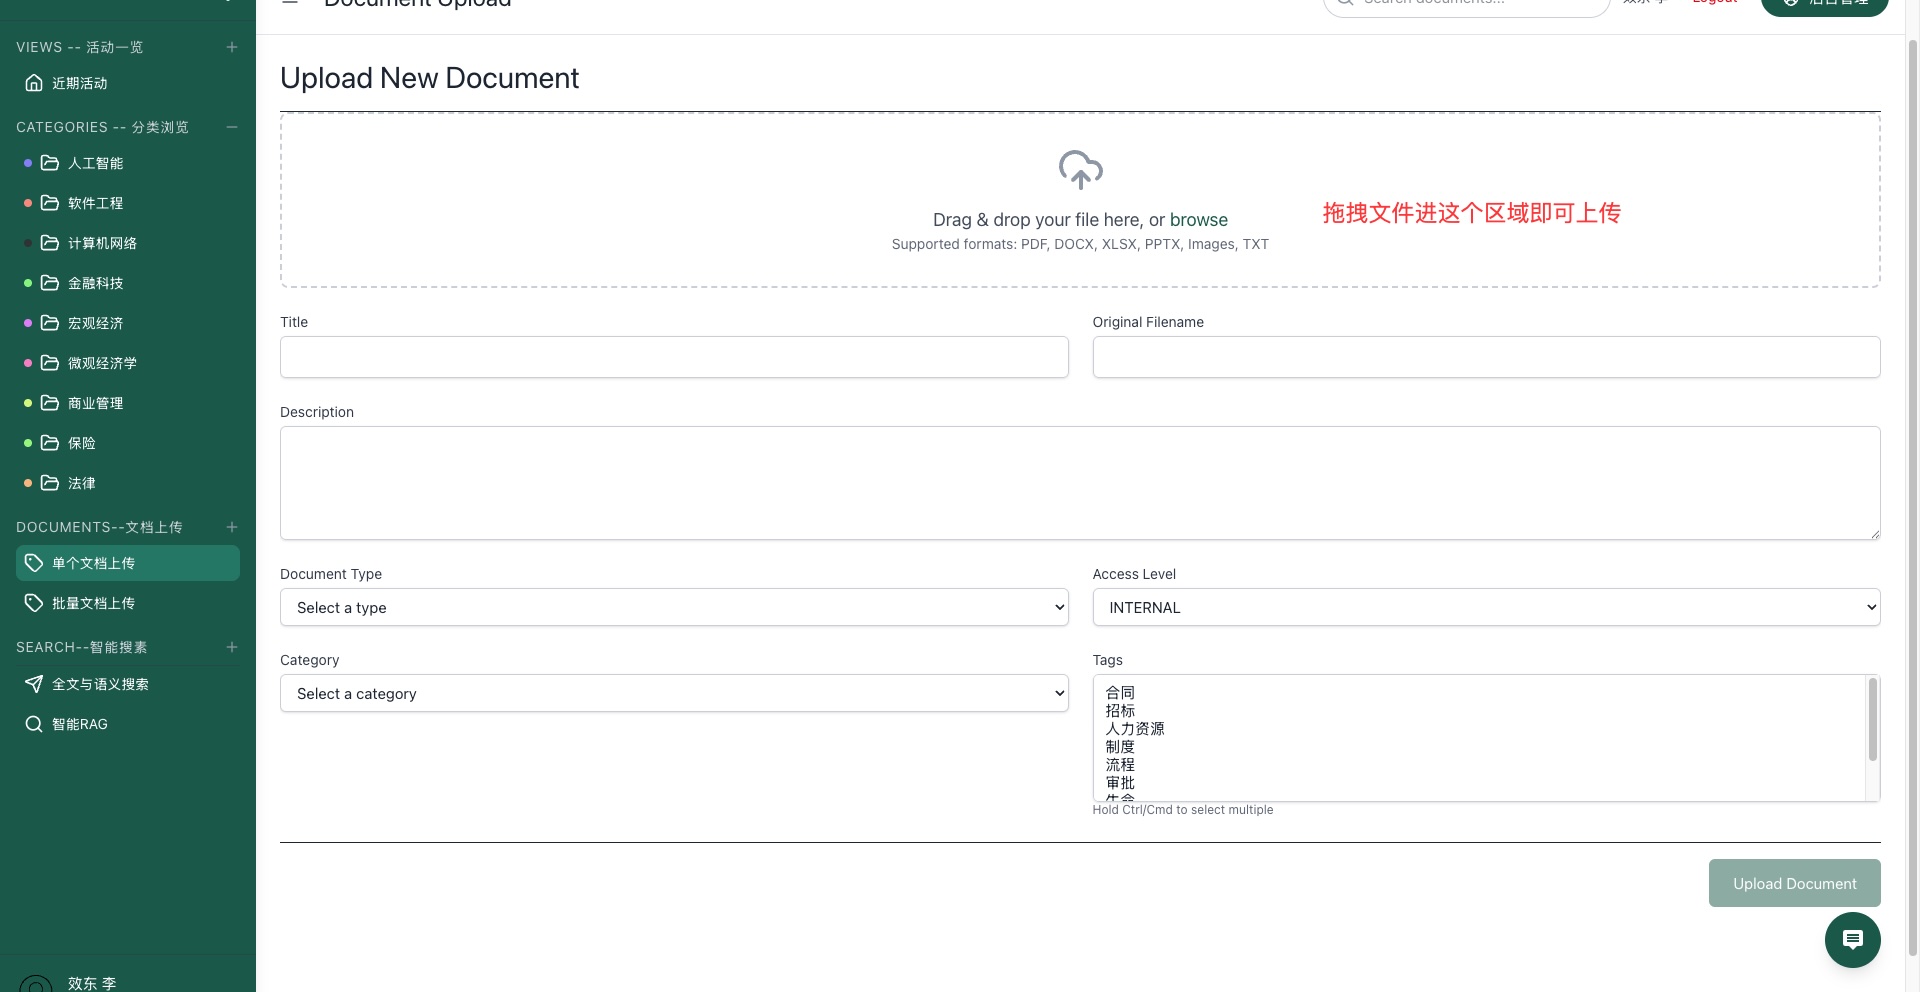This screenshot has height=992, width=1920.
Task: Focus the Original Filename field
Action: [1486, 357]
